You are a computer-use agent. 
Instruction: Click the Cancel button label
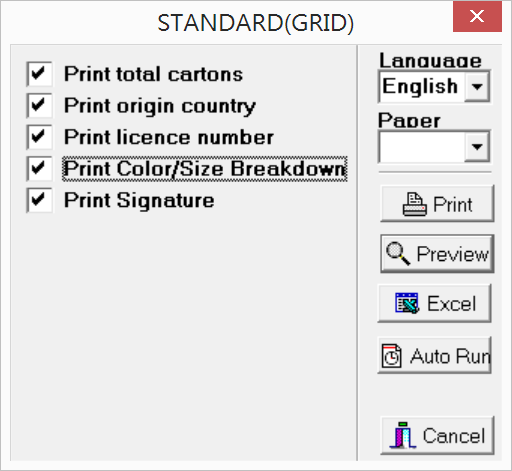tap(454, 435)
